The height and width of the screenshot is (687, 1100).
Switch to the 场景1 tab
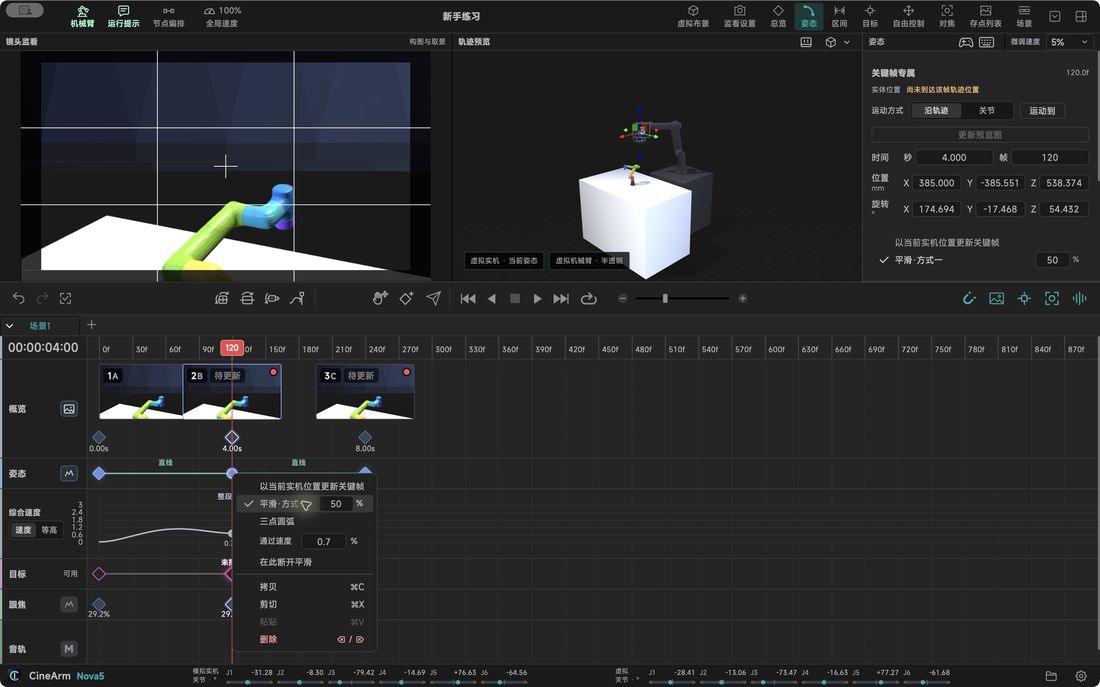coord(40,326)
